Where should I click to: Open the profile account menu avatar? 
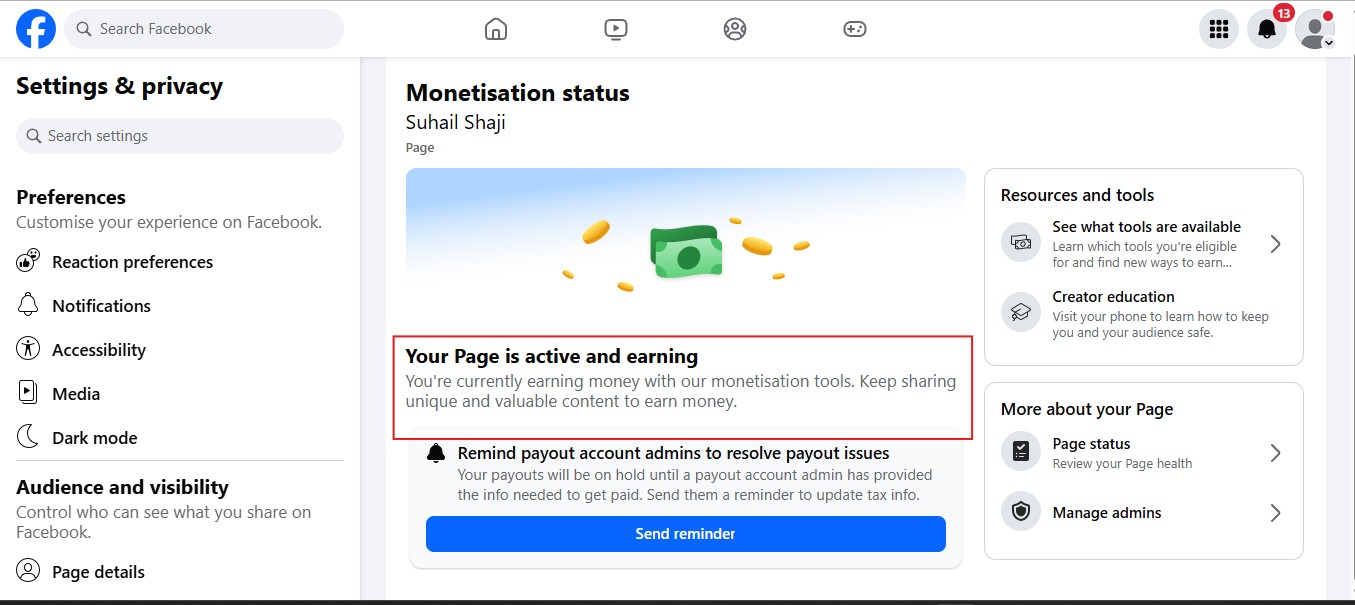(x=1314, y=29)
